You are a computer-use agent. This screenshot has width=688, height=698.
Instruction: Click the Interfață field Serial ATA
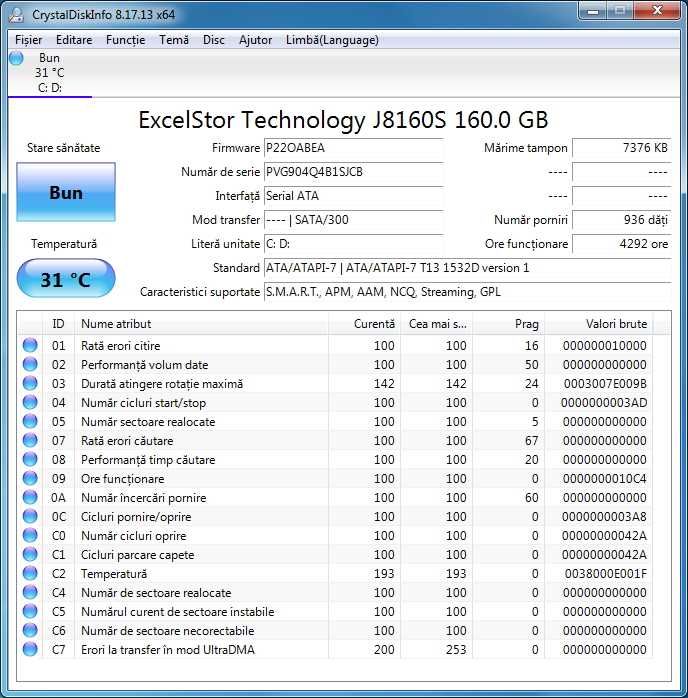coord(354,196)
